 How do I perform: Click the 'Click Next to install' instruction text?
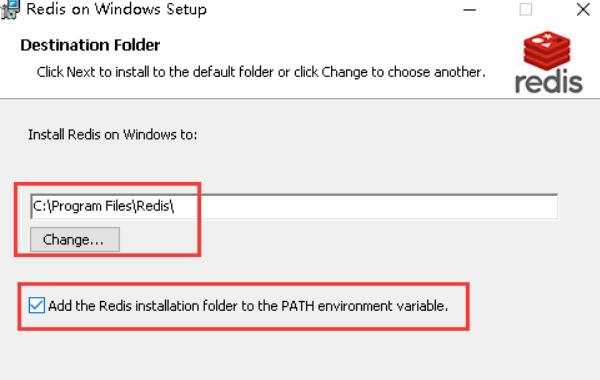tap(261, 72)
